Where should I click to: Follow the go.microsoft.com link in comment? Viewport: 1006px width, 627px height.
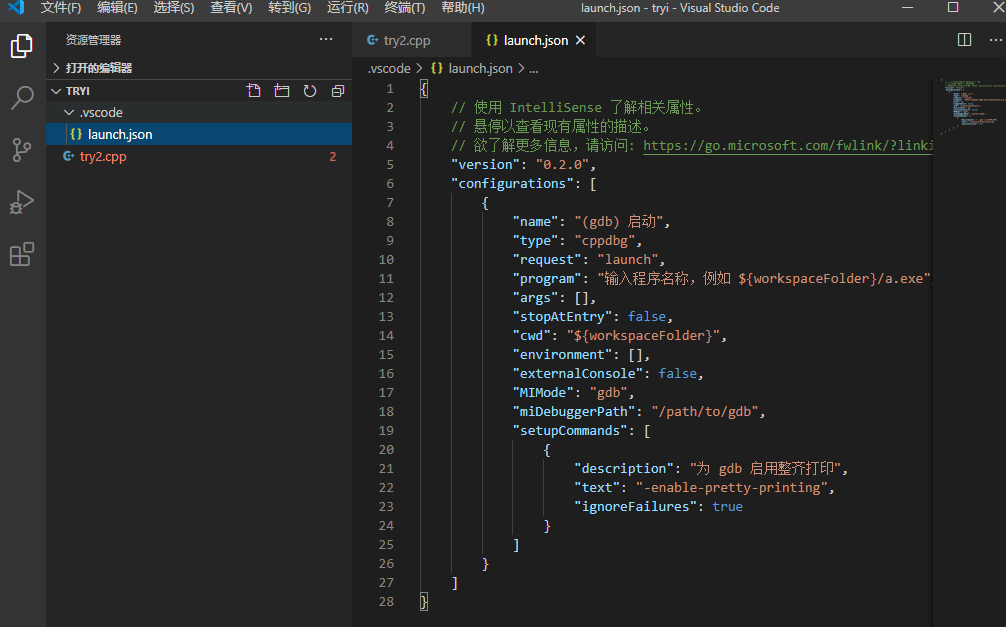pos(787,146)
